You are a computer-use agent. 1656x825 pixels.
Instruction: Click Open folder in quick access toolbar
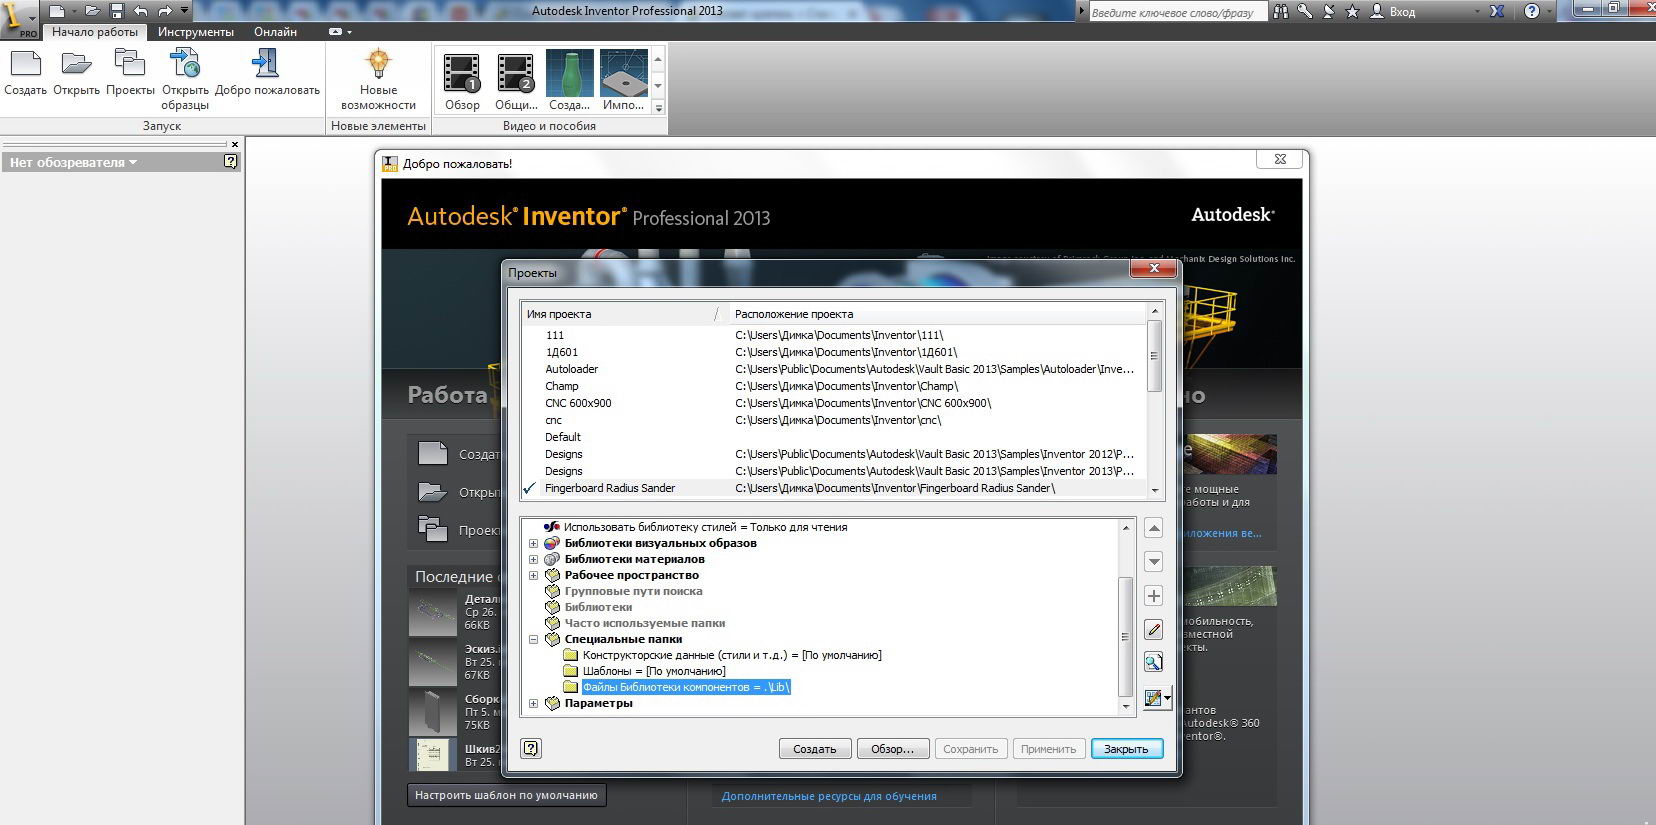pyautogui.click(x=93, y=11)
